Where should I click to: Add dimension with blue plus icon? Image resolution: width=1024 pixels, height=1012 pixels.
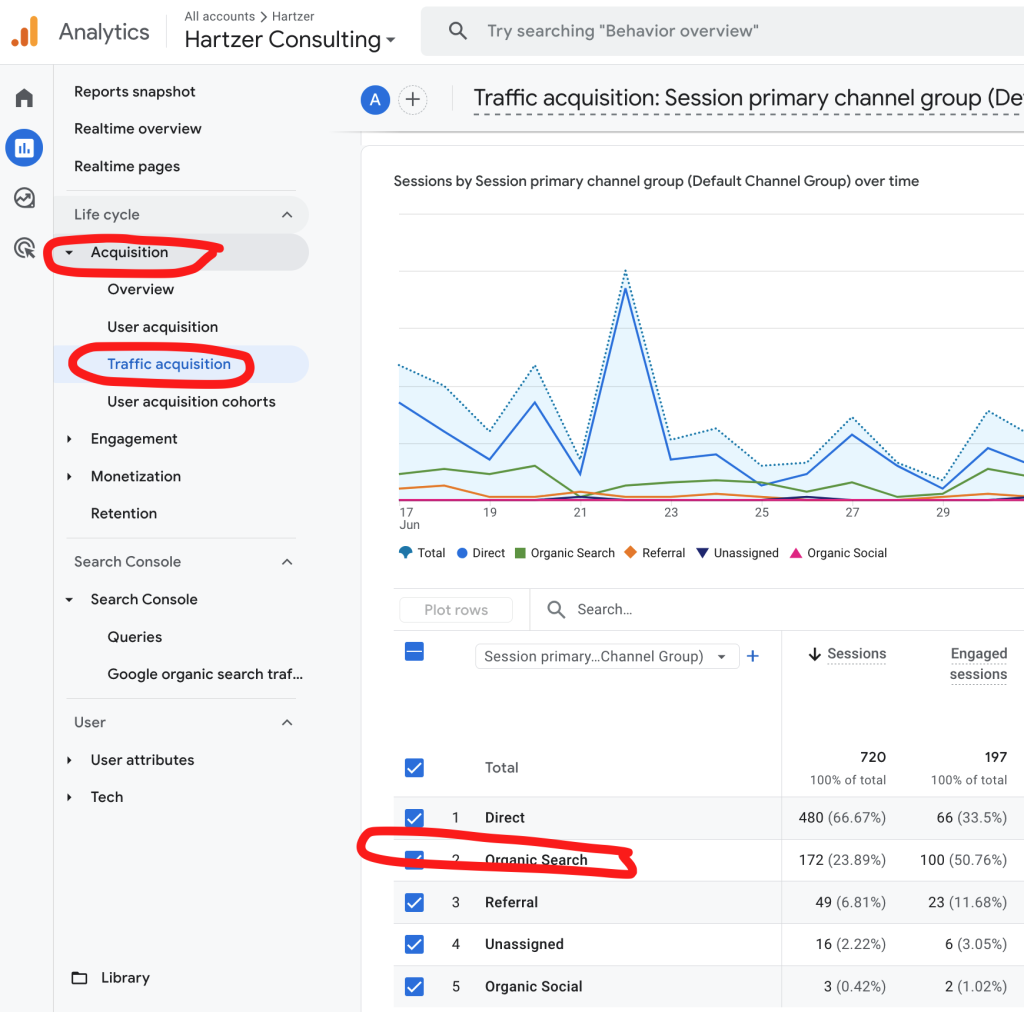pos(752,656)
